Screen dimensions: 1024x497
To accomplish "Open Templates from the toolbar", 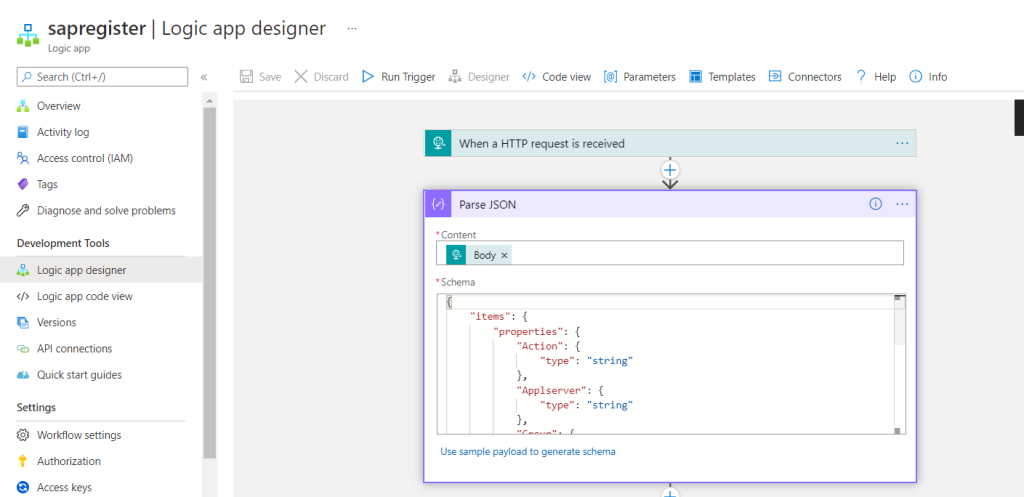I will 722,76.
